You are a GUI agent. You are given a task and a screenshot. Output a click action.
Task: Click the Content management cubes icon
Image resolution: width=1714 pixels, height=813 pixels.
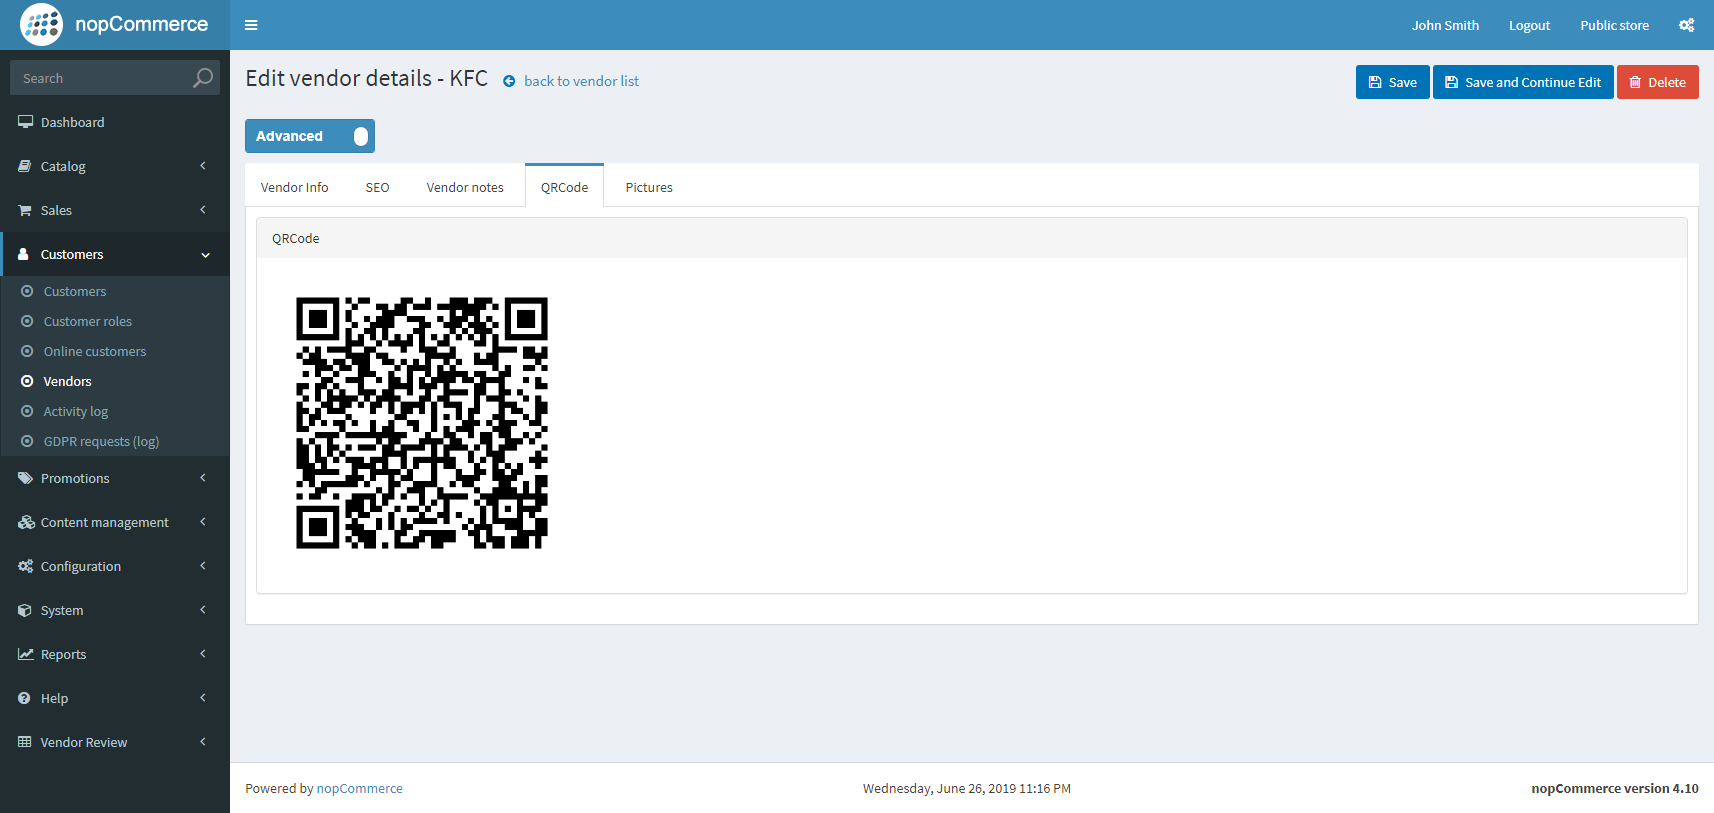tap(26, 522)
